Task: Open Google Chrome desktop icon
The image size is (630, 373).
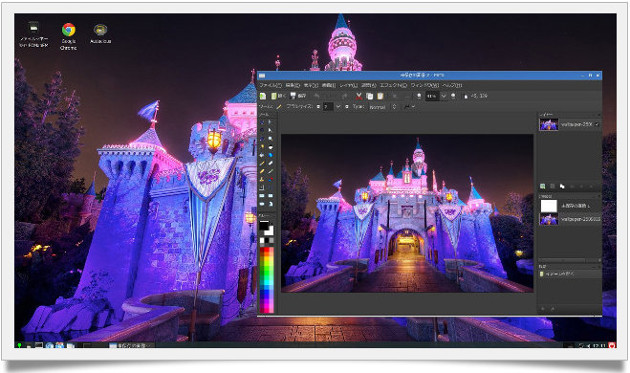Action: (68, 36)
